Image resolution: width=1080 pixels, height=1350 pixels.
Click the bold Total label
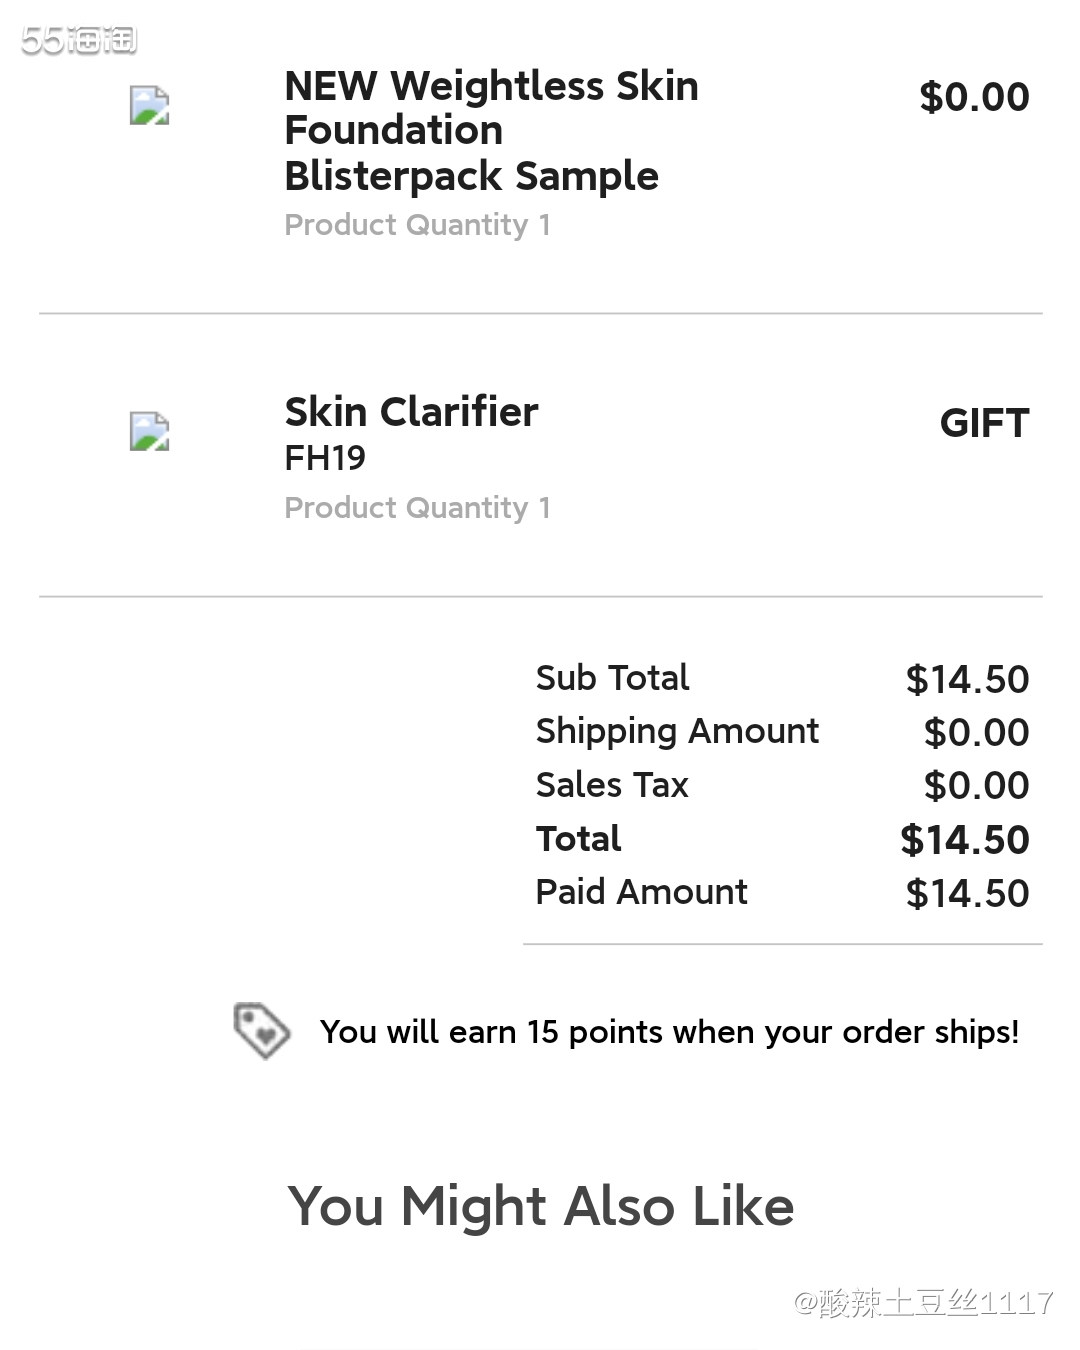coord(578,839)
